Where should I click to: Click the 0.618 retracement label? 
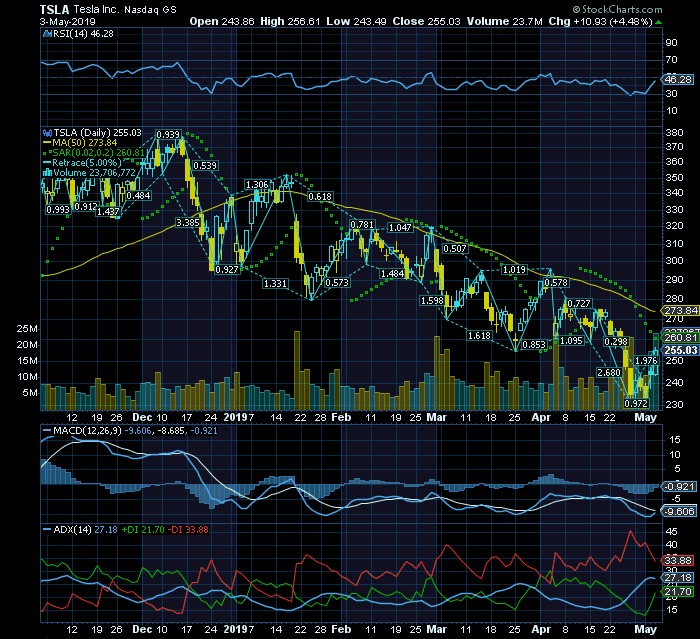click(320, 196)
